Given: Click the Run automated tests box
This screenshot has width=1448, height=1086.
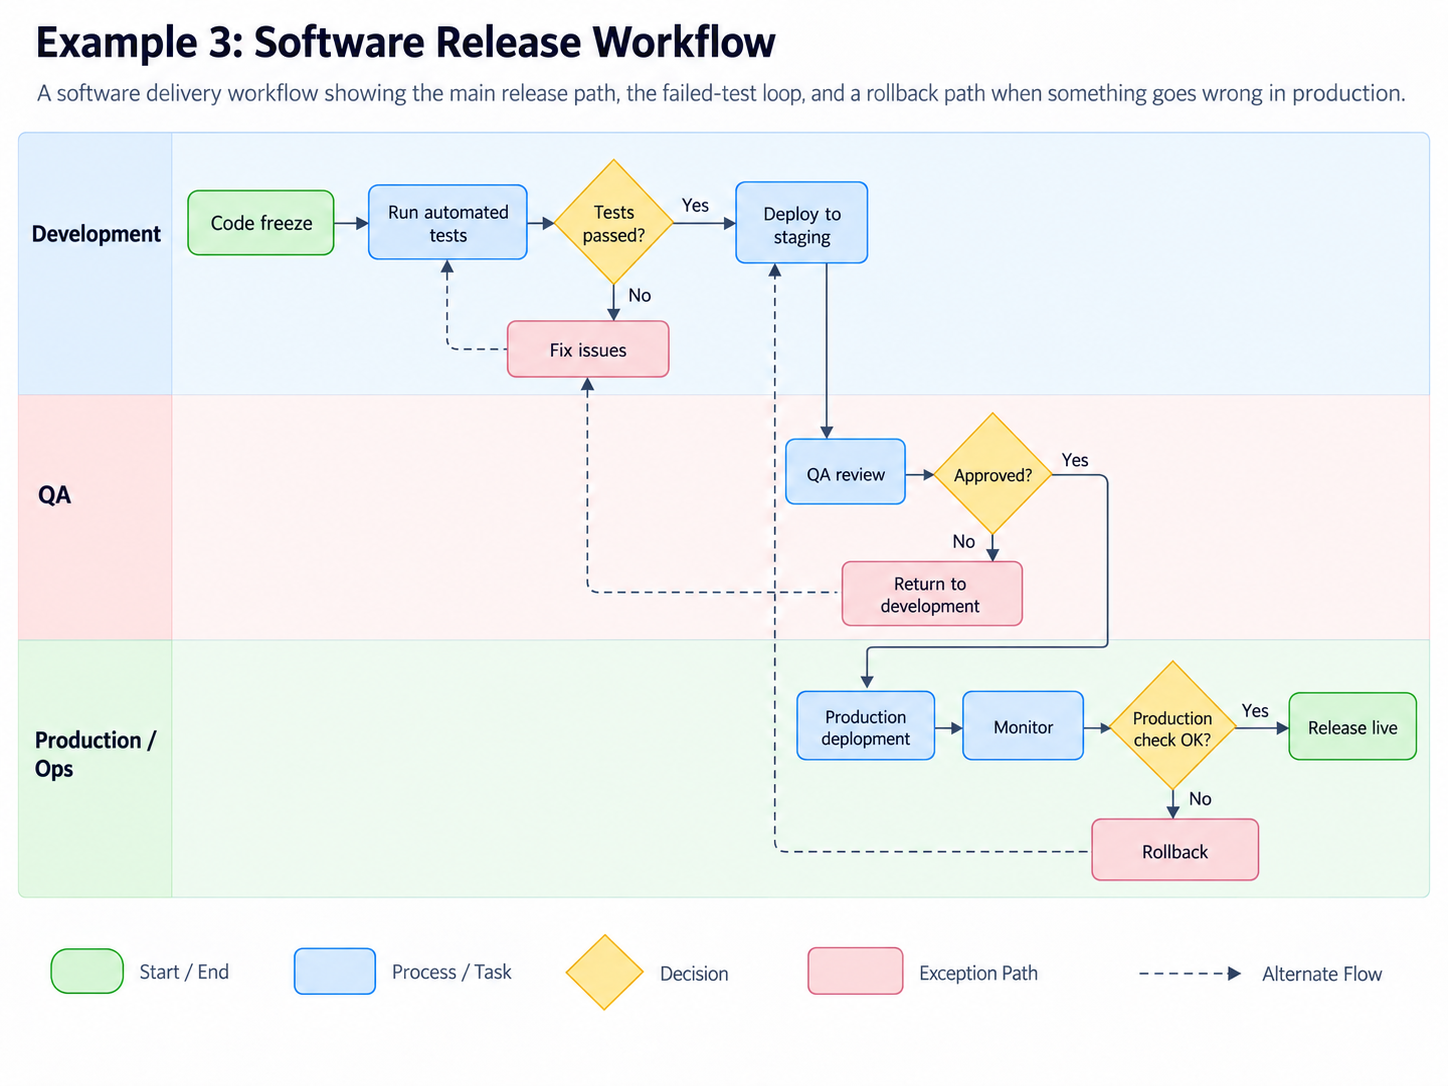Looking at the screenshot, I should [x=448, y=223].
